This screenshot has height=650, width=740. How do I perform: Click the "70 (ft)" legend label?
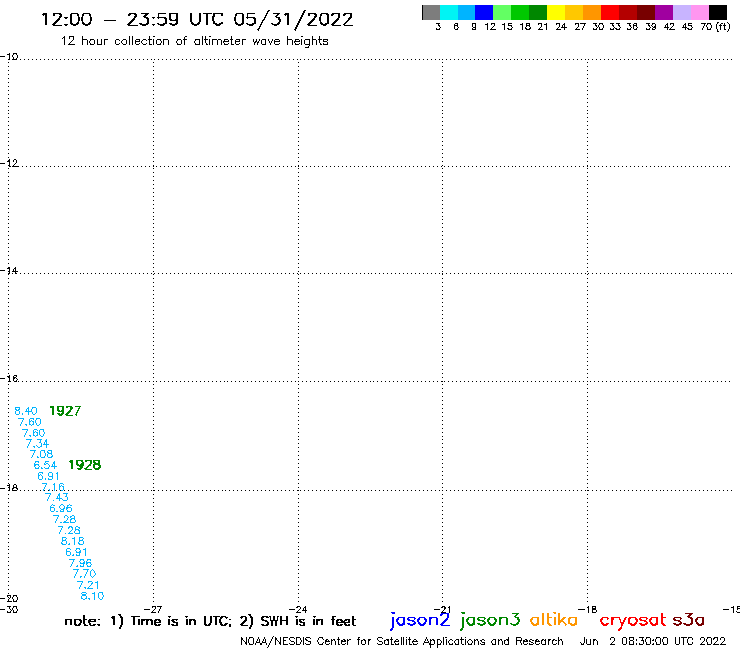715,27
